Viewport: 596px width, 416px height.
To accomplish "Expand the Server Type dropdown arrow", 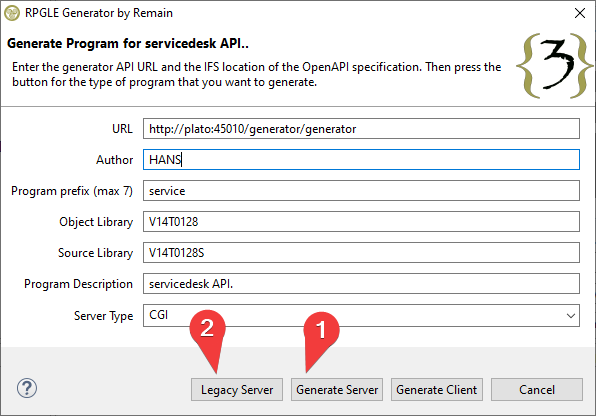I will pyautogui.click(x=571, y=316).
